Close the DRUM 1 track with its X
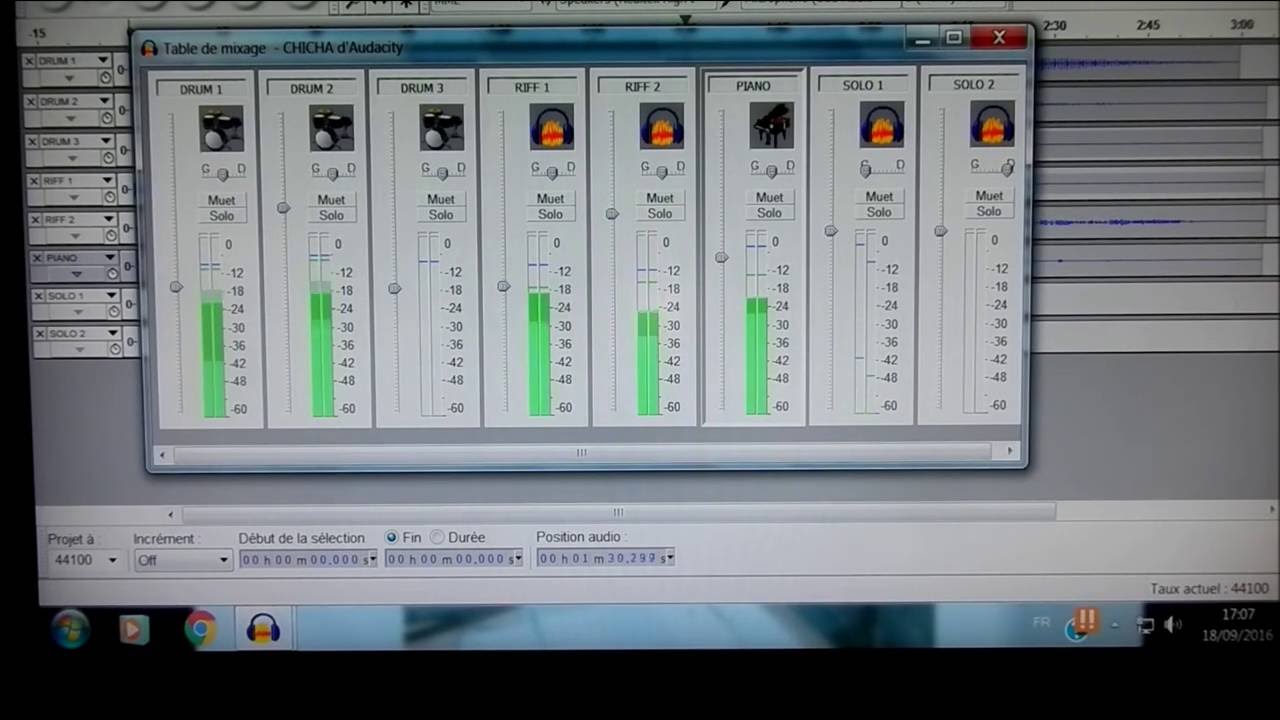The height and width of the screenshot is (720, 1280). click(30, 62)
